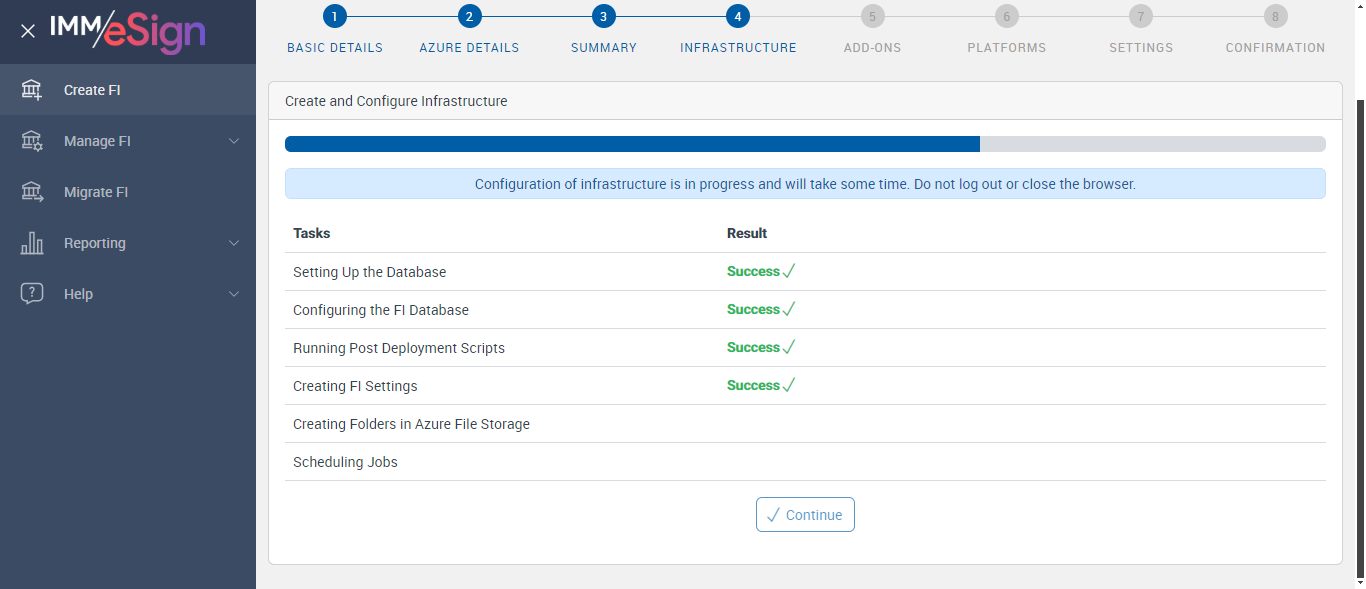
Task: Click the SETTINGS step label
Action: tap(1141, 48)
